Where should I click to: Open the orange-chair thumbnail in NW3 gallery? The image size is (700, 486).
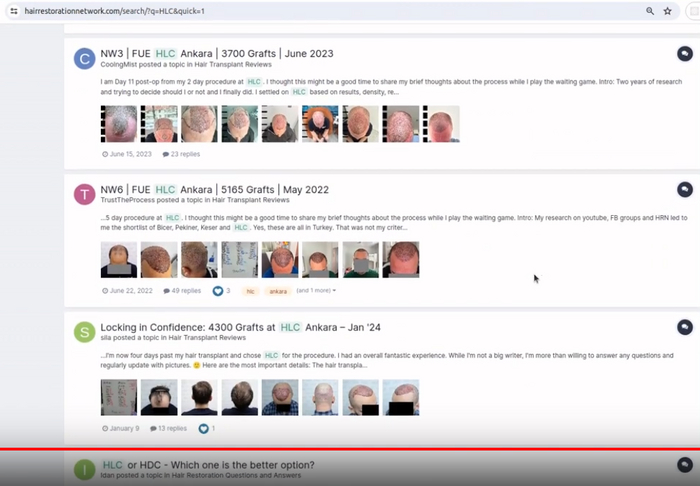(320, 124)
